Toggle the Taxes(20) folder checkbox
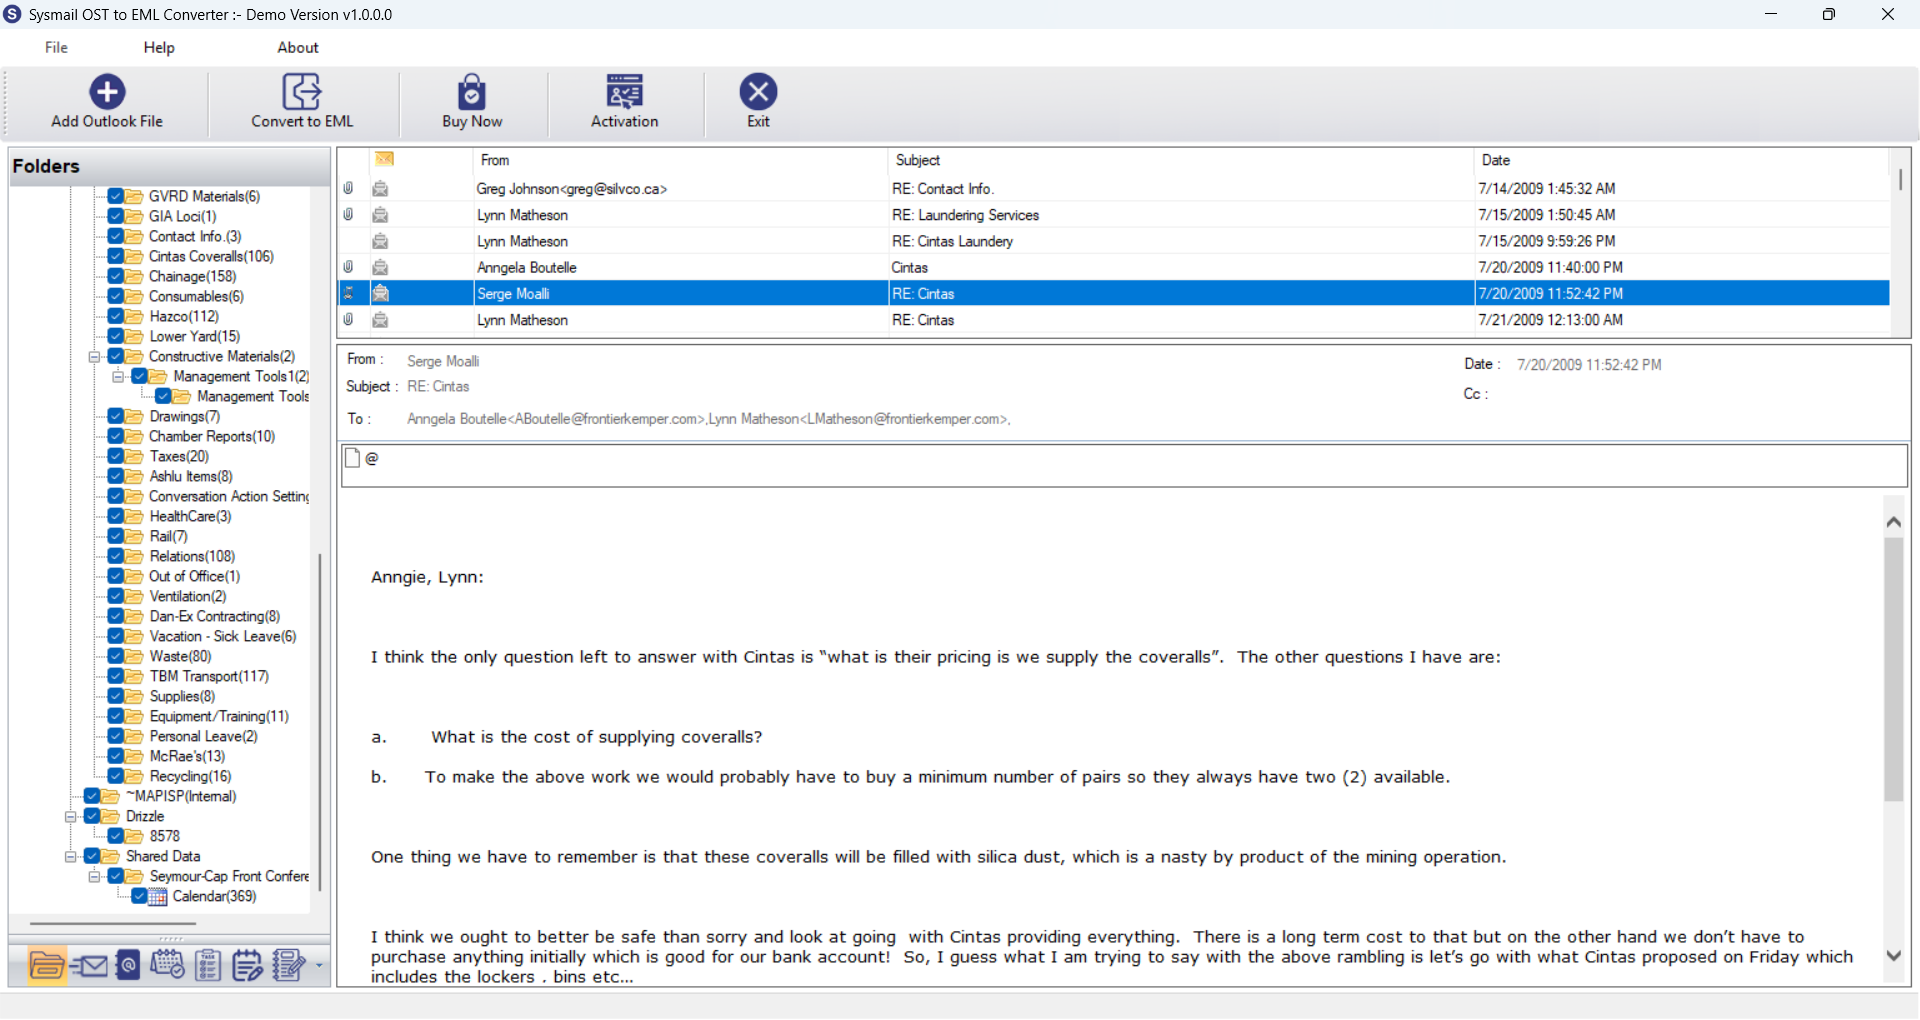The width and height of the screenshot is (1920, 1020). 116,456
